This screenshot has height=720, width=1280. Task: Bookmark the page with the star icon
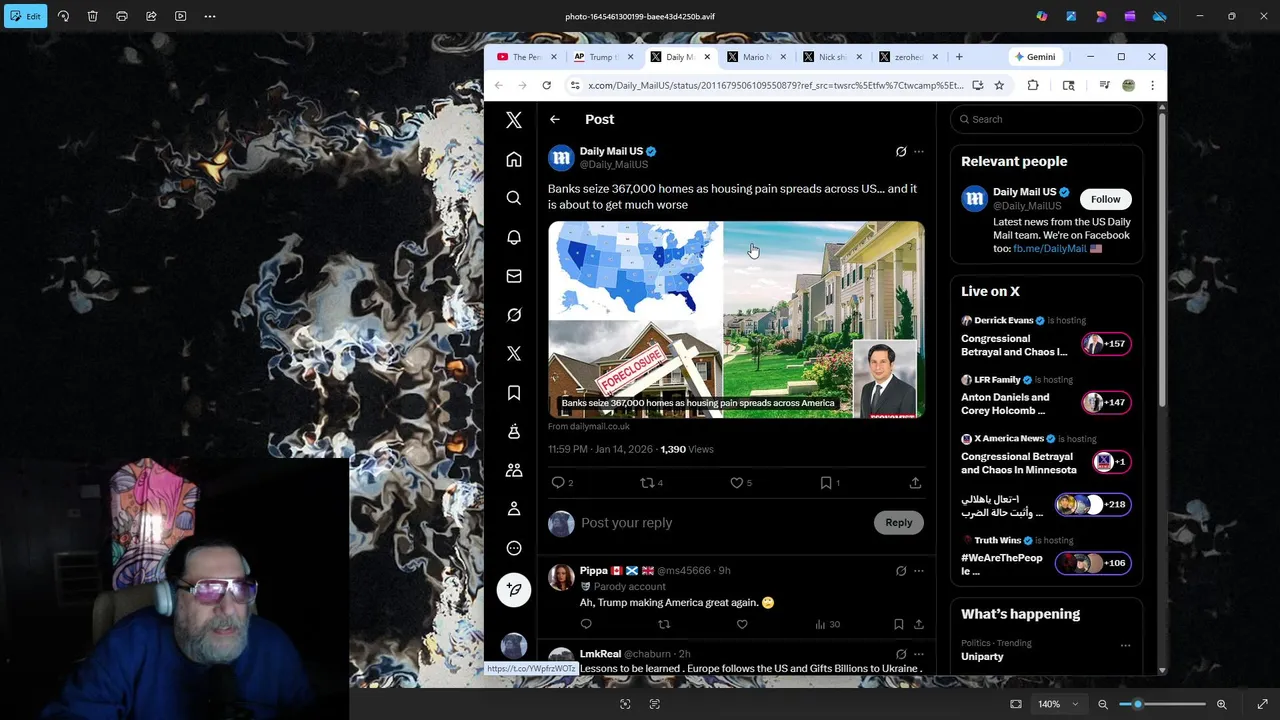pyautogui.click(x=998, y=85)
